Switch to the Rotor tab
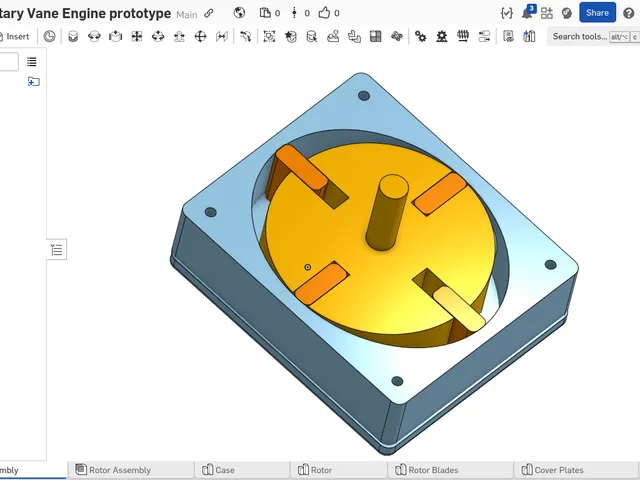Screen dimensions: 640x480 pos(339,470)
